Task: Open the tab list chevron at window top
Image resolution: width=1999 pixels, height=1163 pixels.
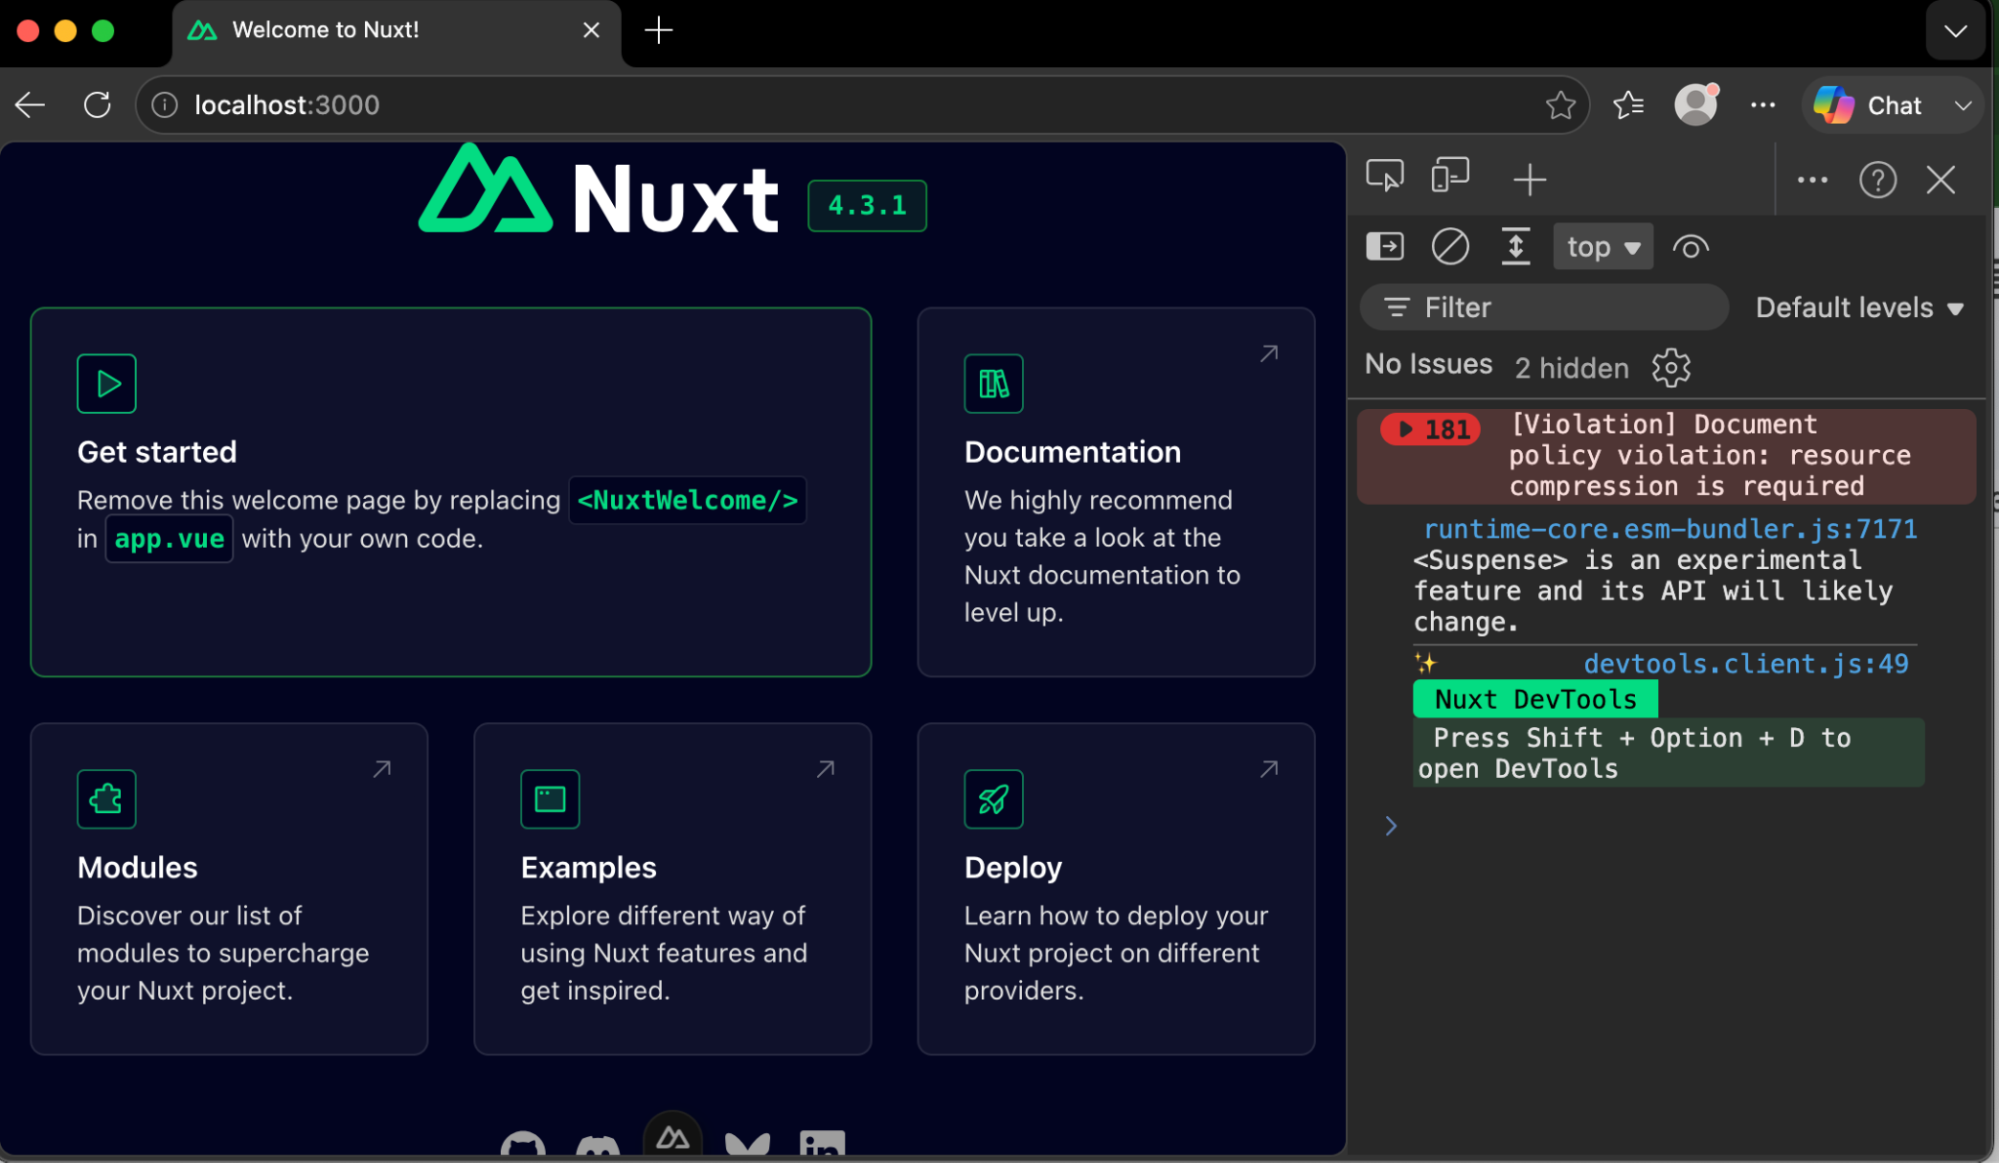Action: coord(1955,30)
